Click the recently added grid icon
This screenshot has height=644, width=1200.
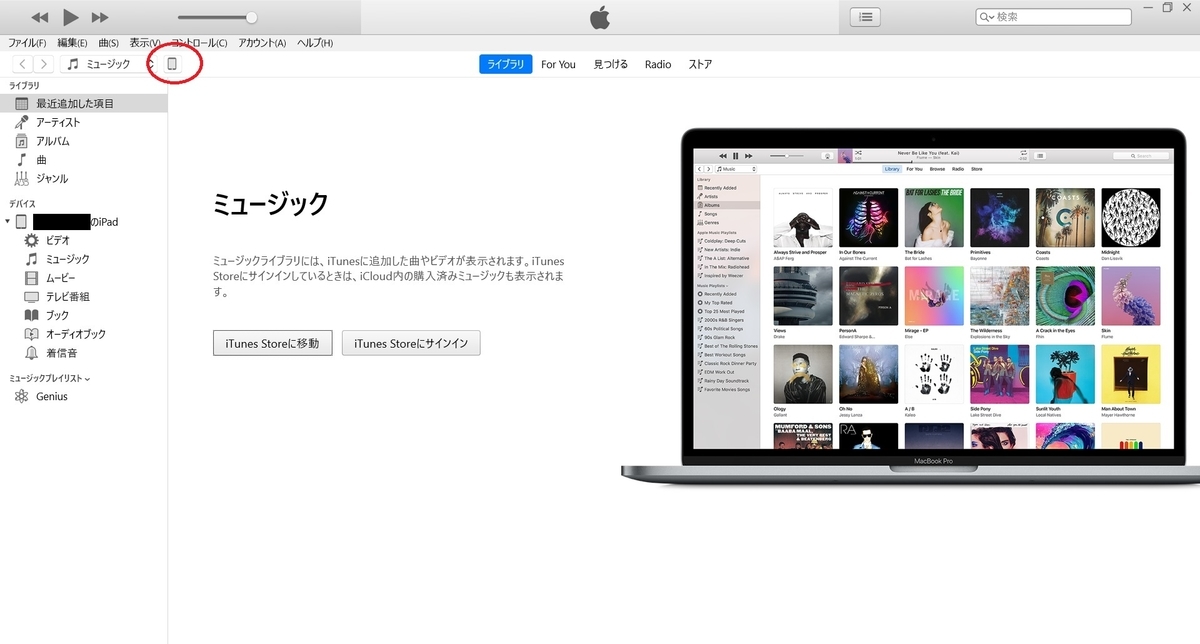pyautogui.click(x=22, y=103)
